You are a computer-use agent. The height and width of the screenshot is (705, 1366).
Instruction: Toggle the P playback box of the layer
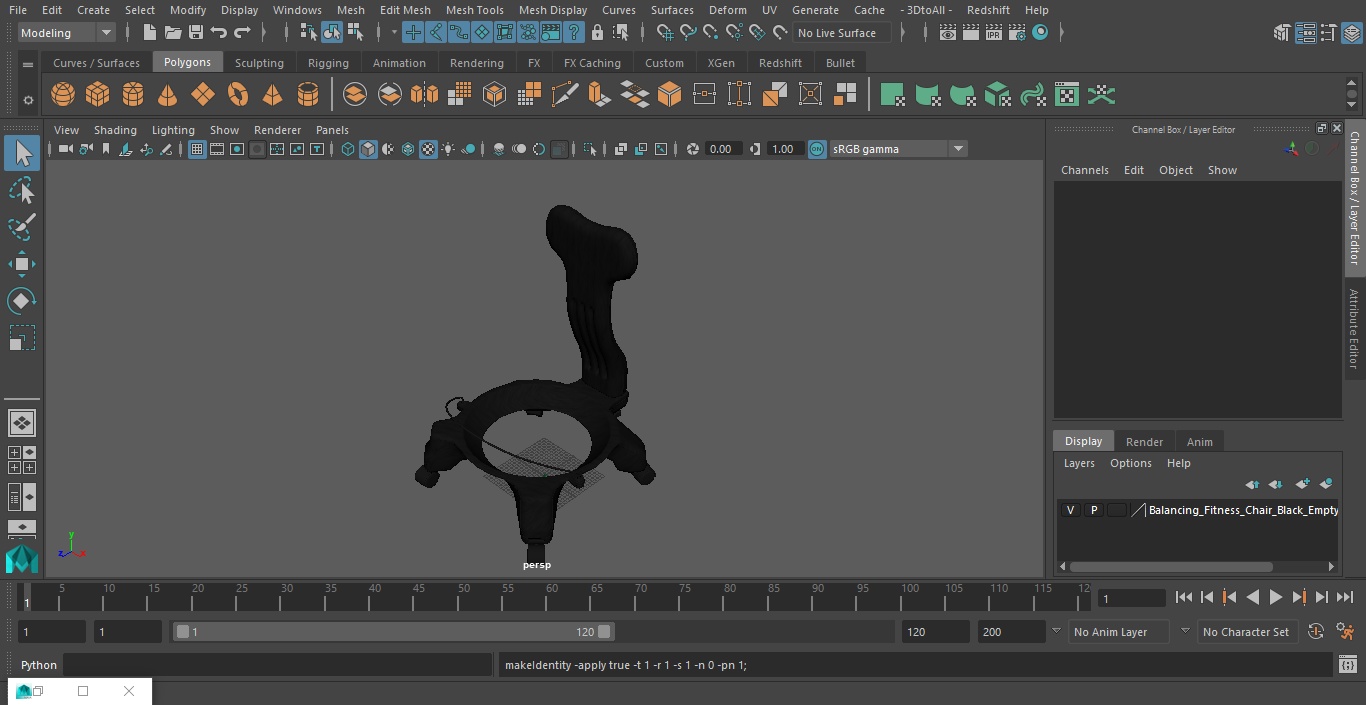point(1093,510)
